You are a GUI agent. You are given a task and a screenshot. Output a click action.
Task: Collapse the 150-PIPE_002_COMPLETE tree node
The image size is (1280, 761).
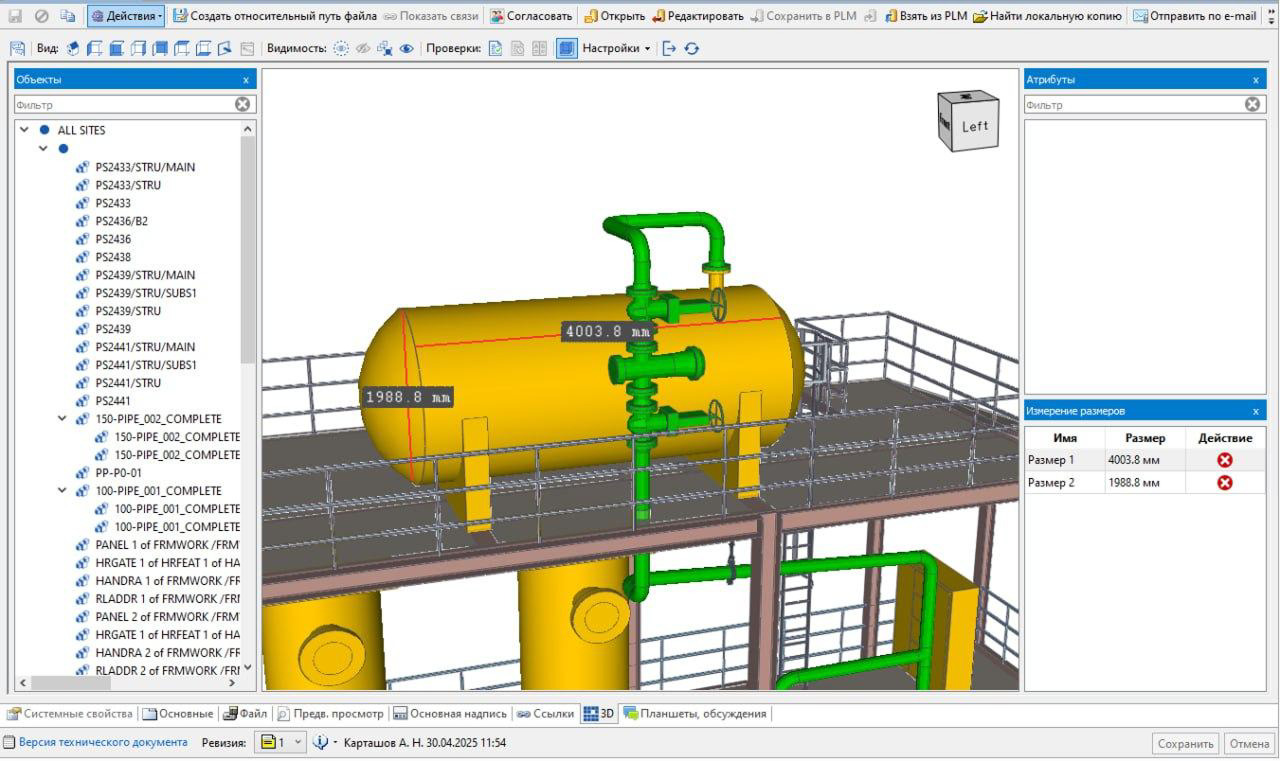tap(62, 419)
